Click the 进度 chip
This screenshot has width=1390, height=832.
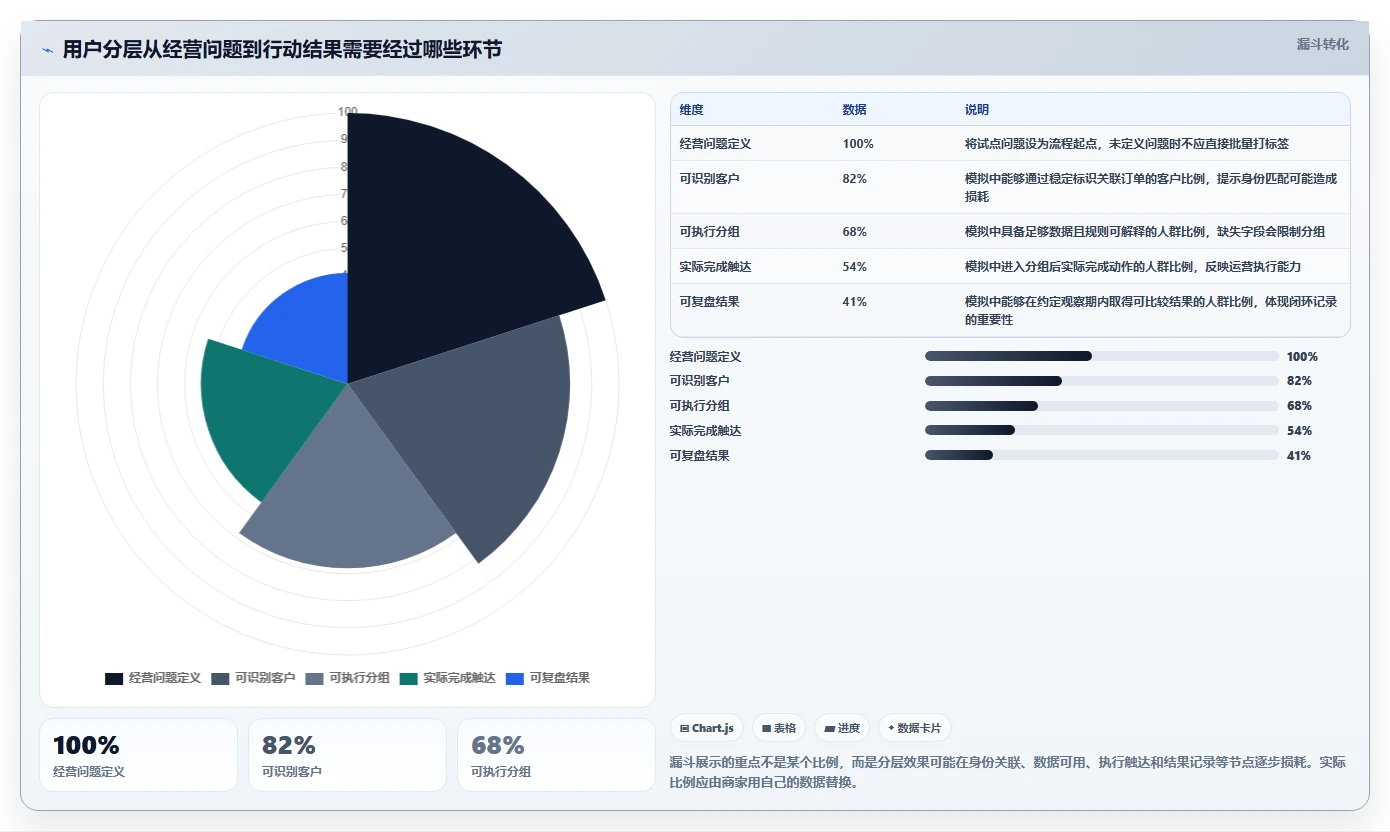coord(842,728)
